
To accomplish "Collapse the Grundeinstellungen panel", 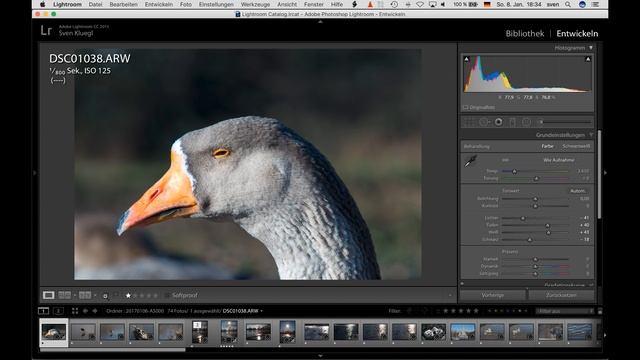I will pos(591,135).
